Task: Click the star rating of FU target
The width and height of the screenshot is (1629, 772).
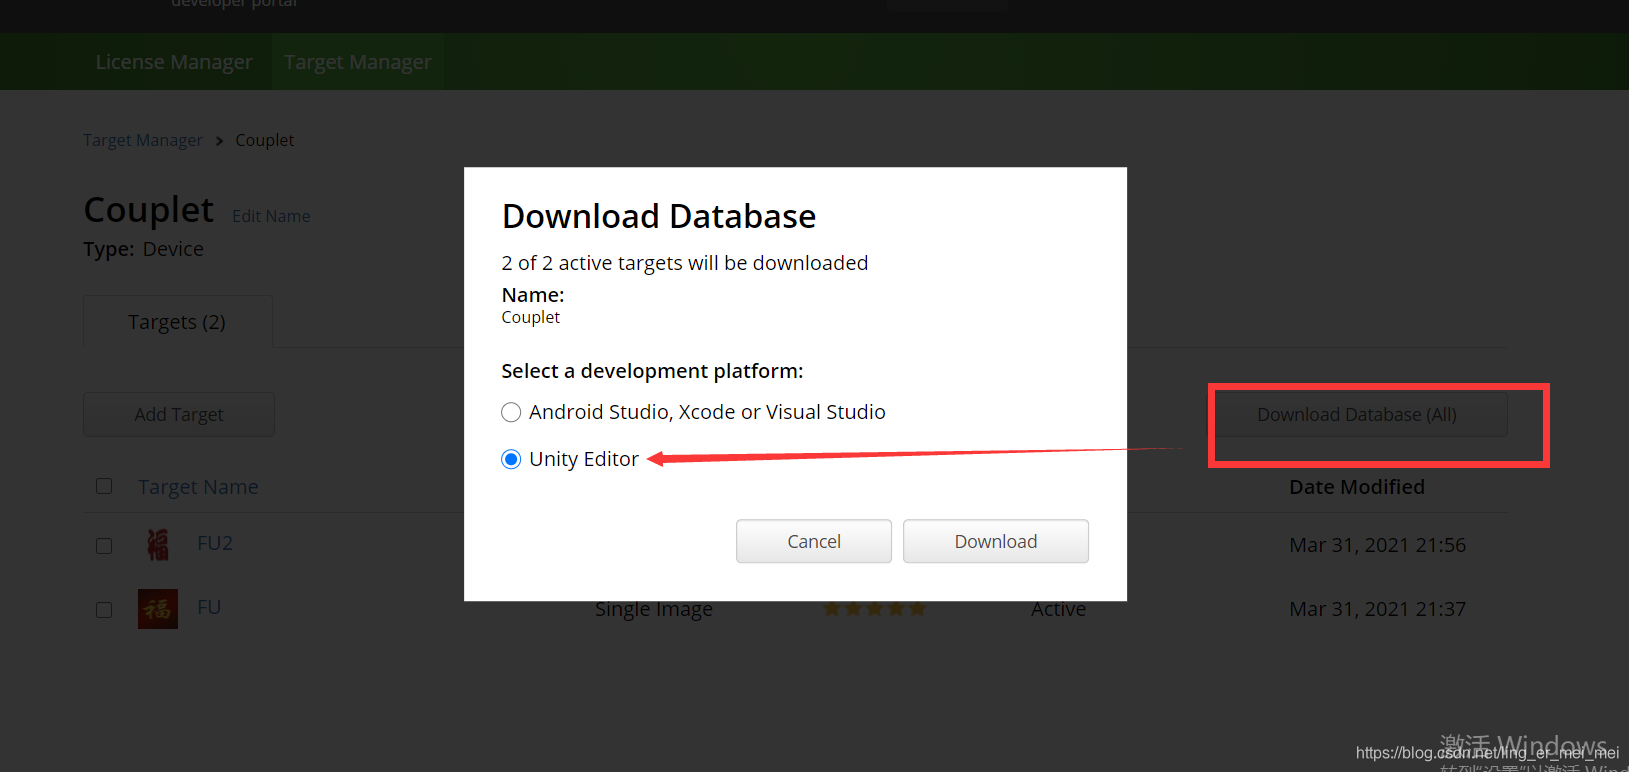Action: [x=875, y=608]
